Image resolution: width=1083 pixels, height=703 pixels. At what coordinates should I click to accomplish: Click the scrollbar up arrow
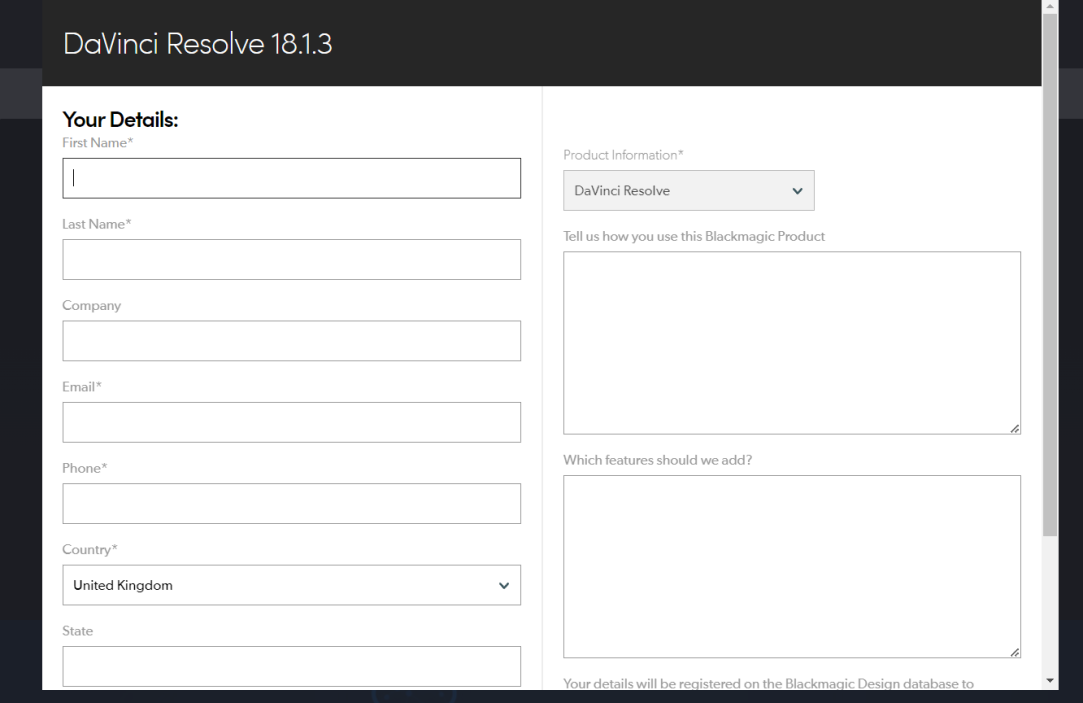click(x=1050, y=6)
